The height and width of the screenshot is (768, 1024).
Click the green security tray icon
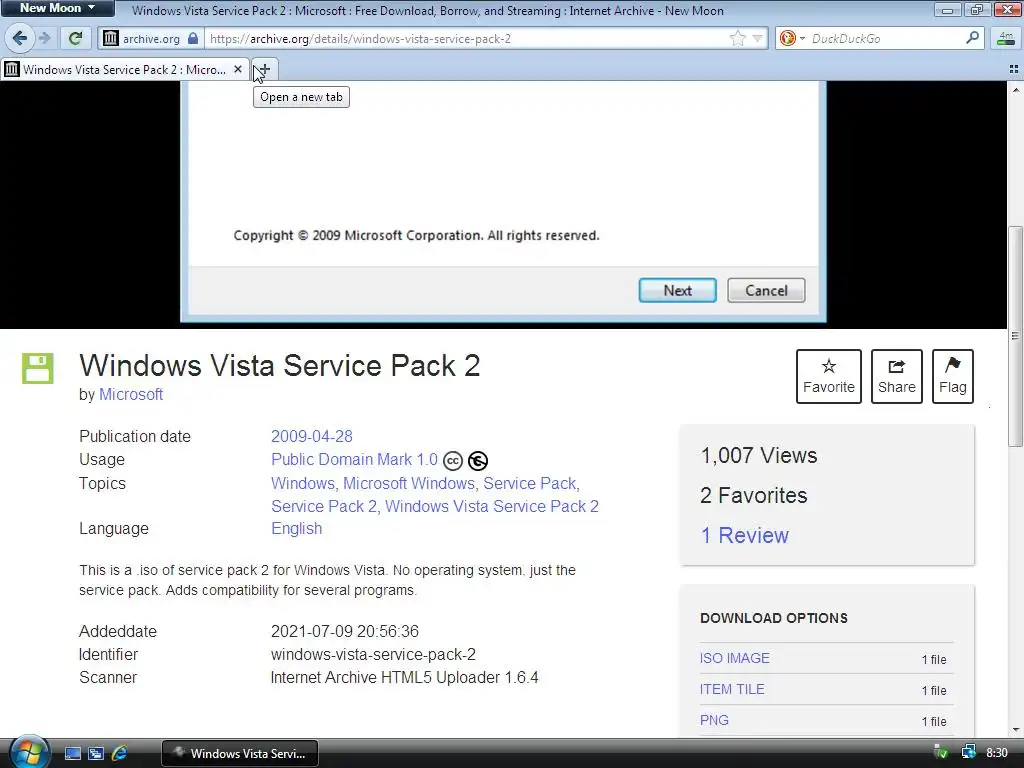(x=942, y=753)
